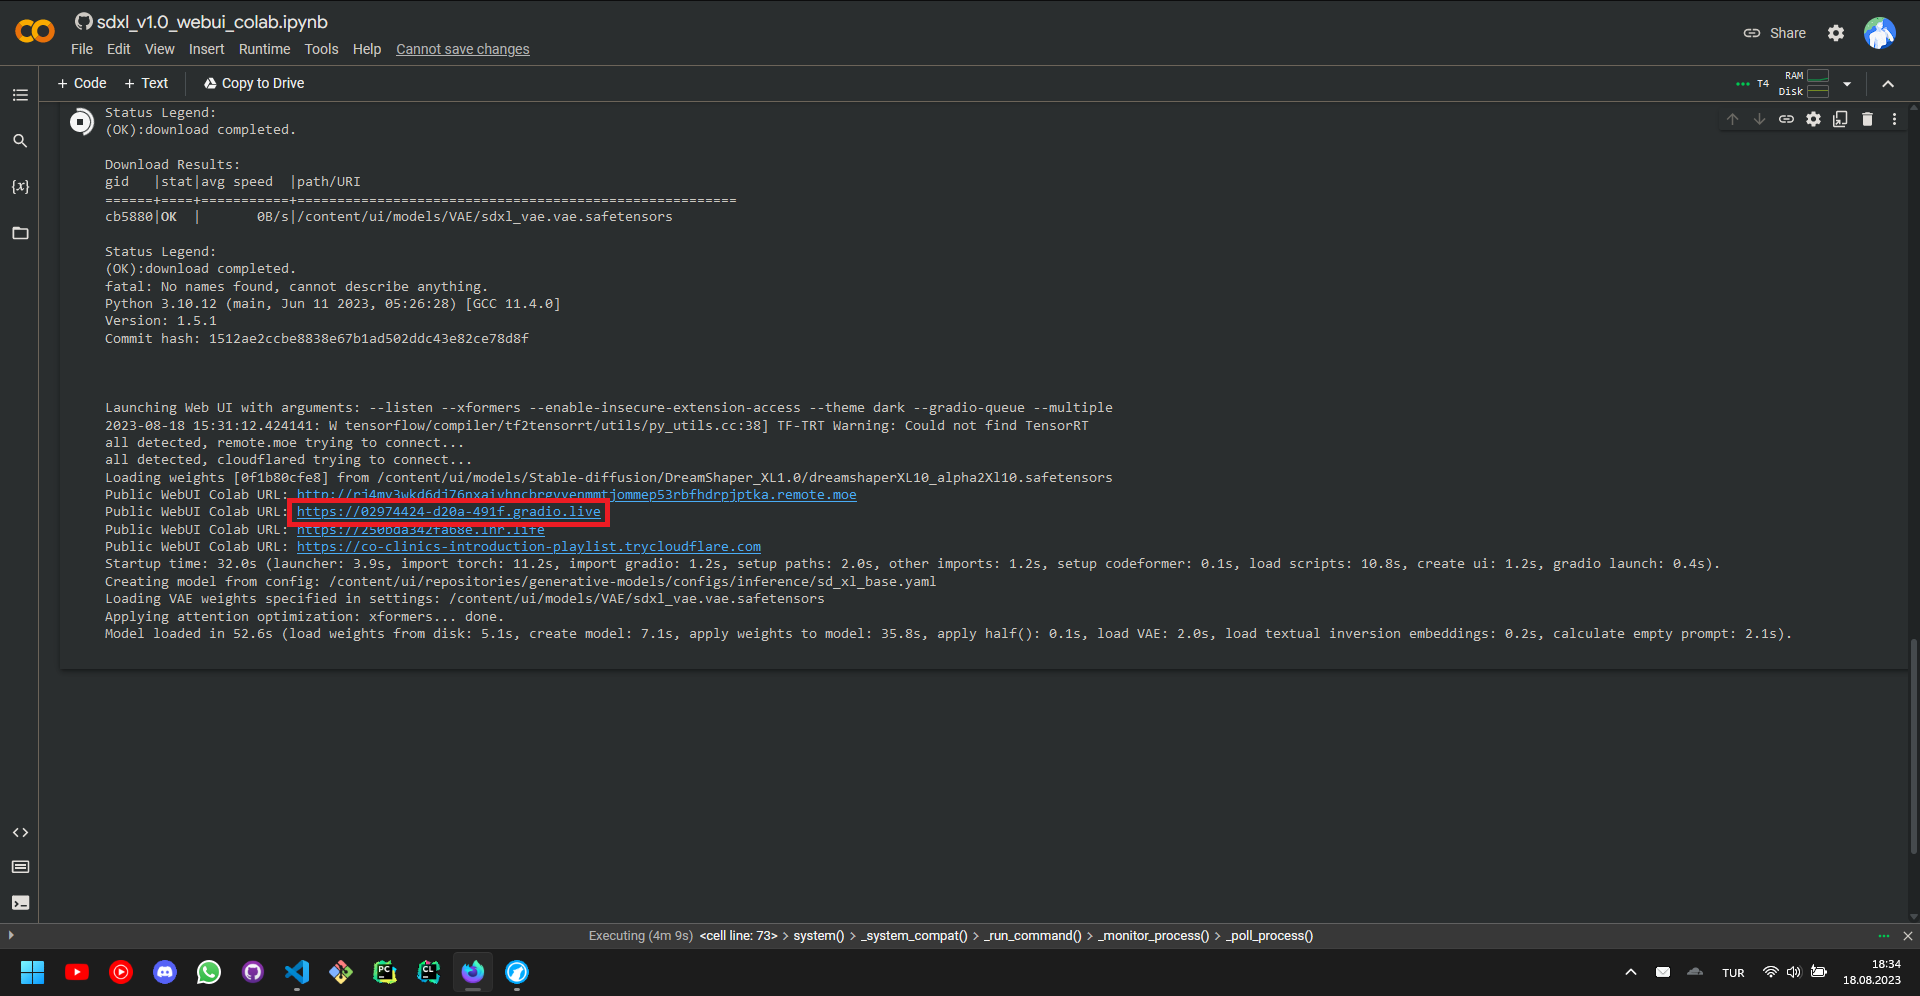1920x996 pixels.
Task: Open the table of contents sidebar
Action: tap(20, 95)
